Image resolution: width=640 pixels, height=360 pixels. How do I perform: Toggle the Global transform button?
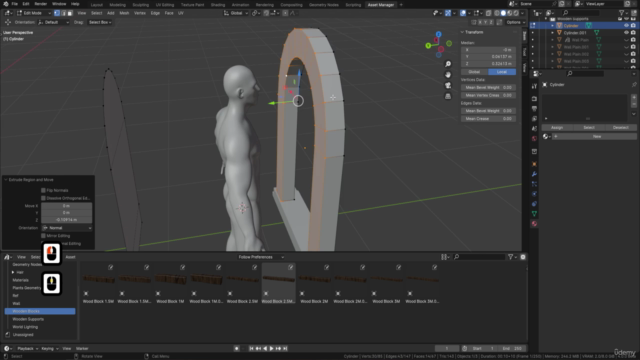tap(474, 72)
